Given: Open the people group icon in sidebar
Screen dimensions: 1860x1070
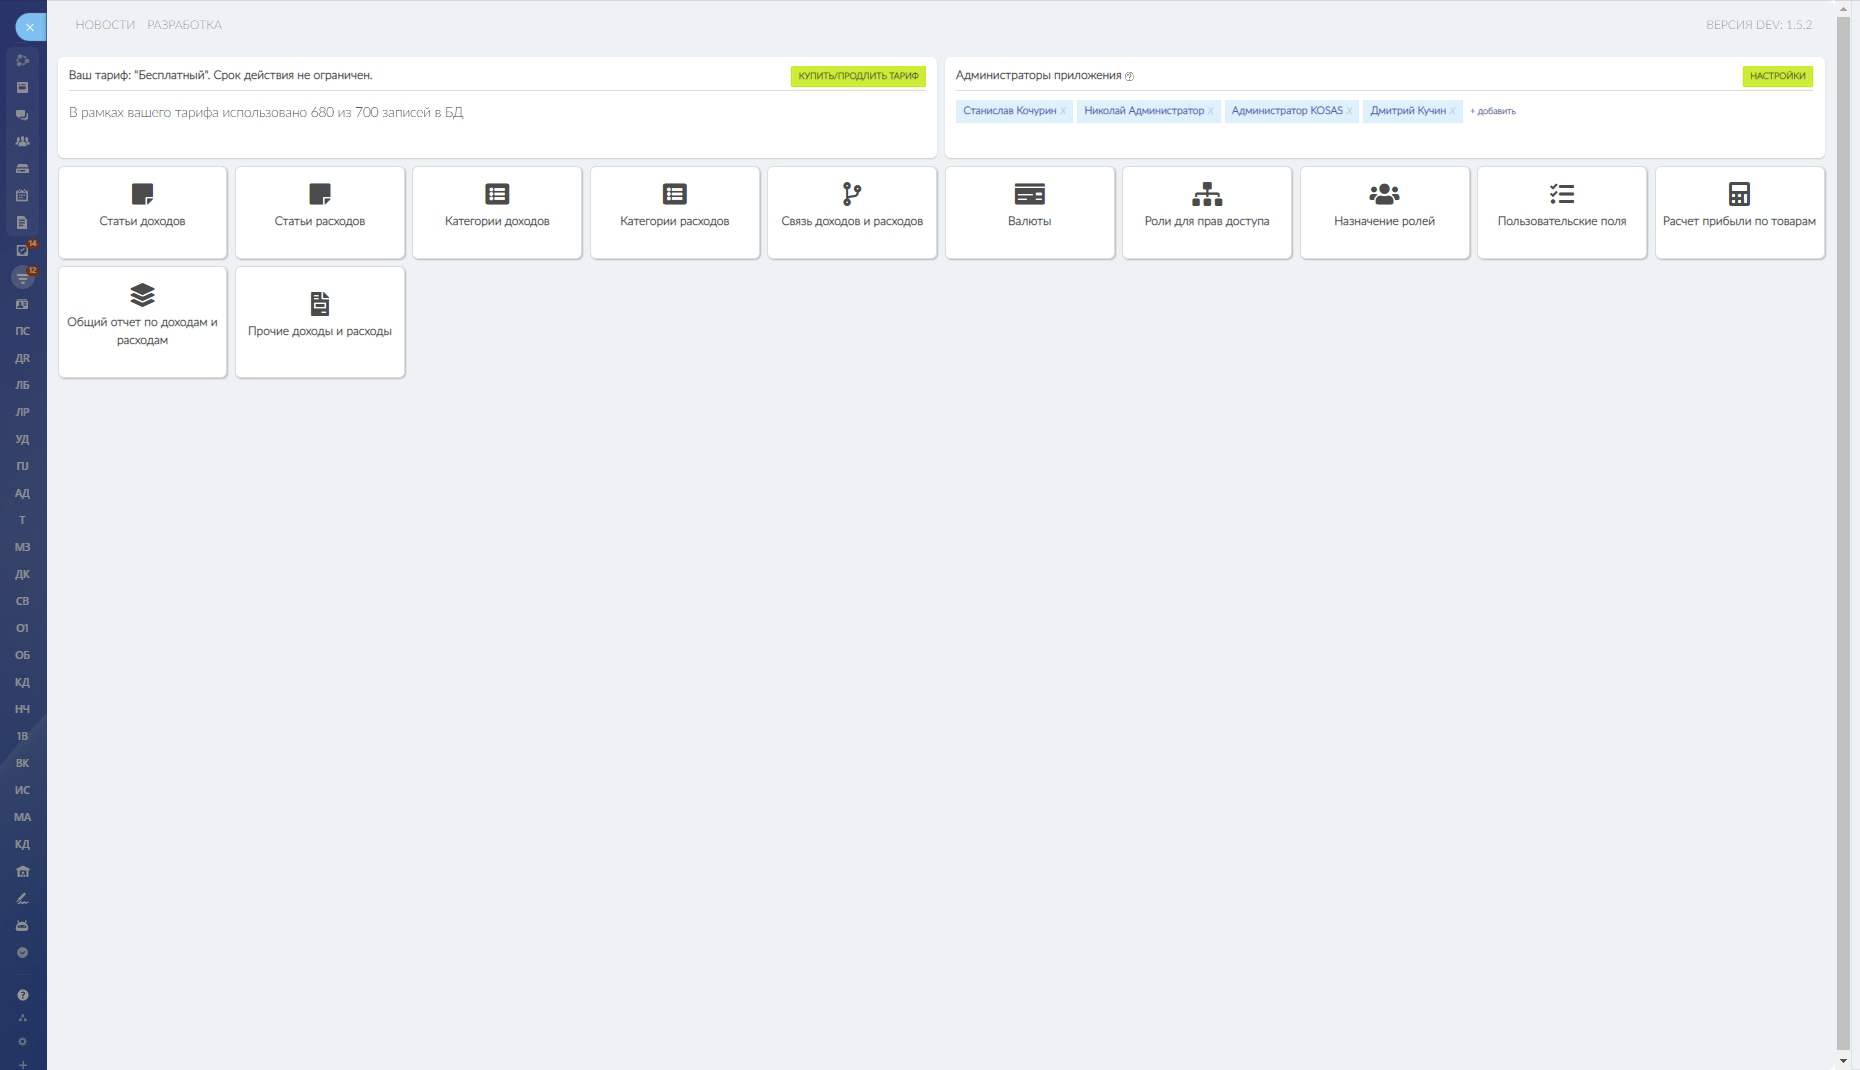Looking at the screenshot, I should point(22,142).
